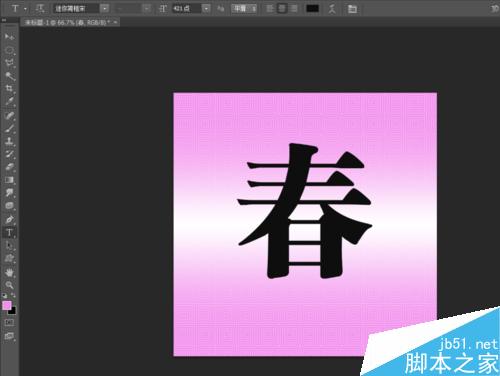Select the Horizontal Type tool in toolbox
500x376 pixels.
point(9,232)
